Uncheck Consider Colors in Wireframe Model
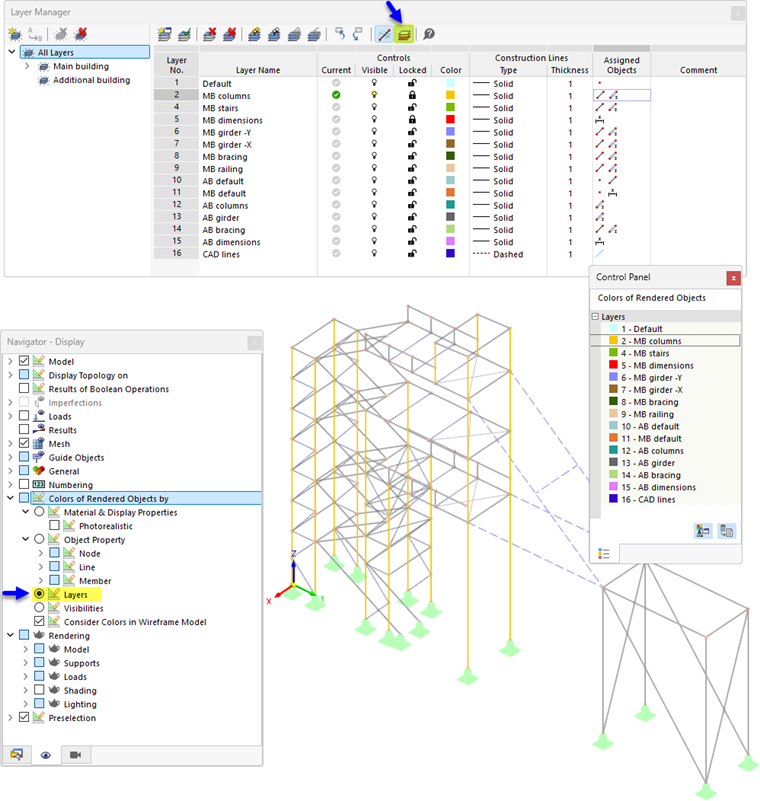The width and height of the screenshot is (760, 801). (39, 621)
